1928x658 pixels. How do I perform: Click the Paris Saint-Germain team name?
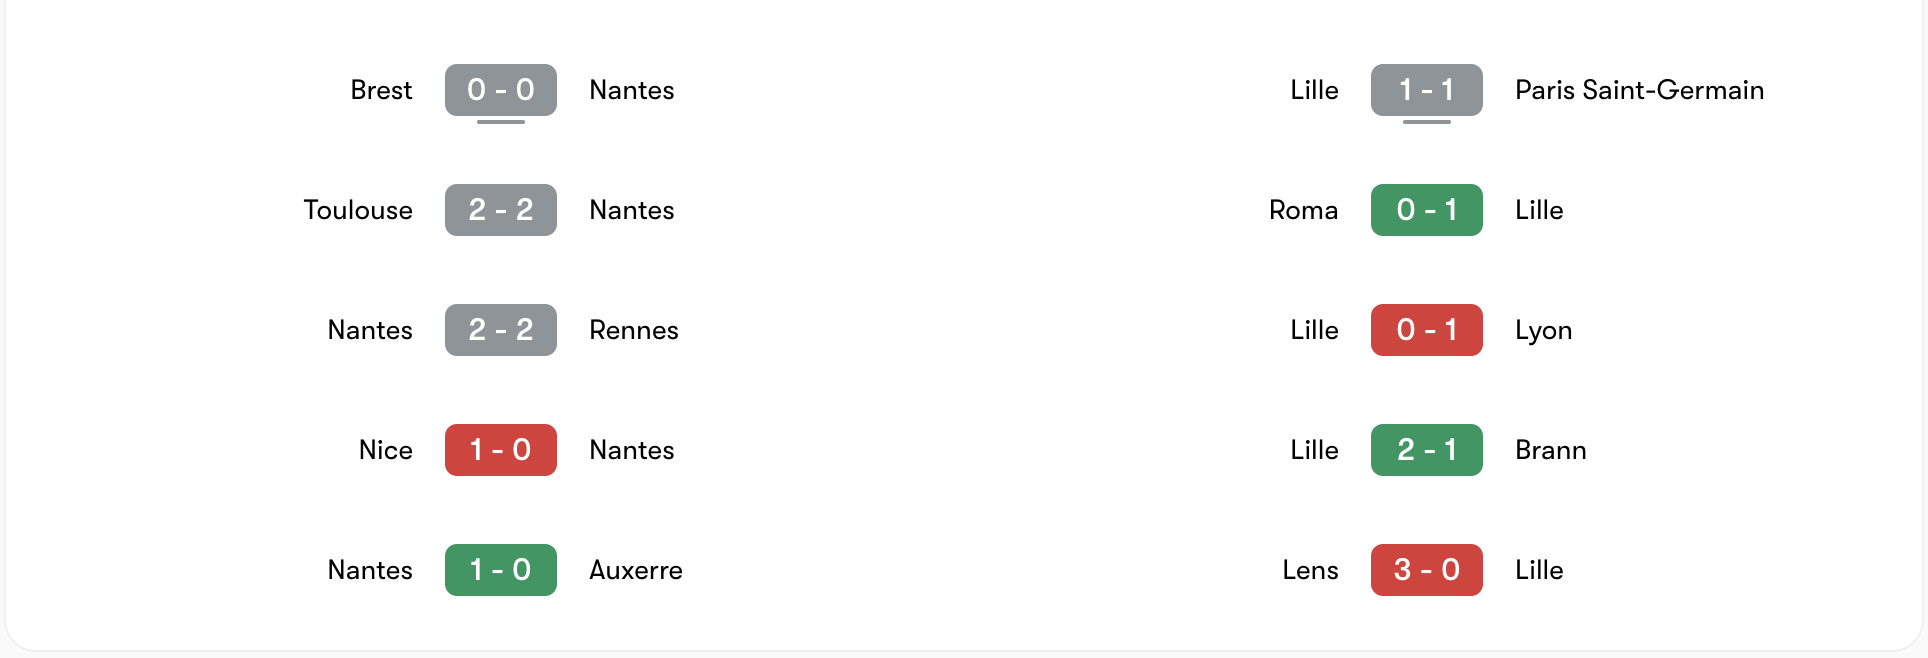coord(1639,90)
